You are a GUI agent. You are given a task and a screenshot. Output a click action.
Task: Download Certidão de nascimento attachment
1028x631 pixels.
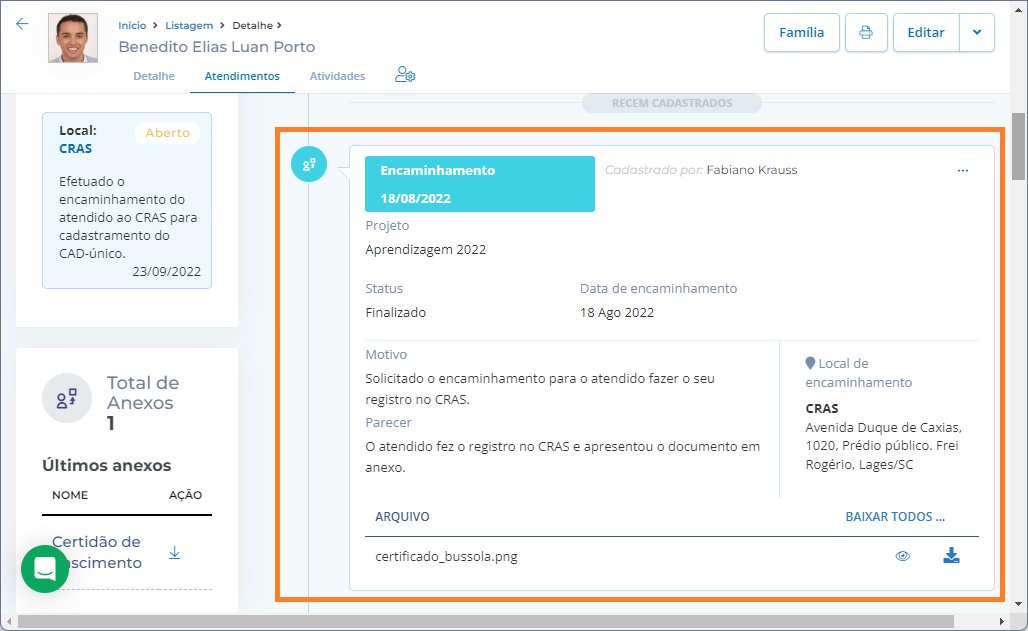[174, 553]
